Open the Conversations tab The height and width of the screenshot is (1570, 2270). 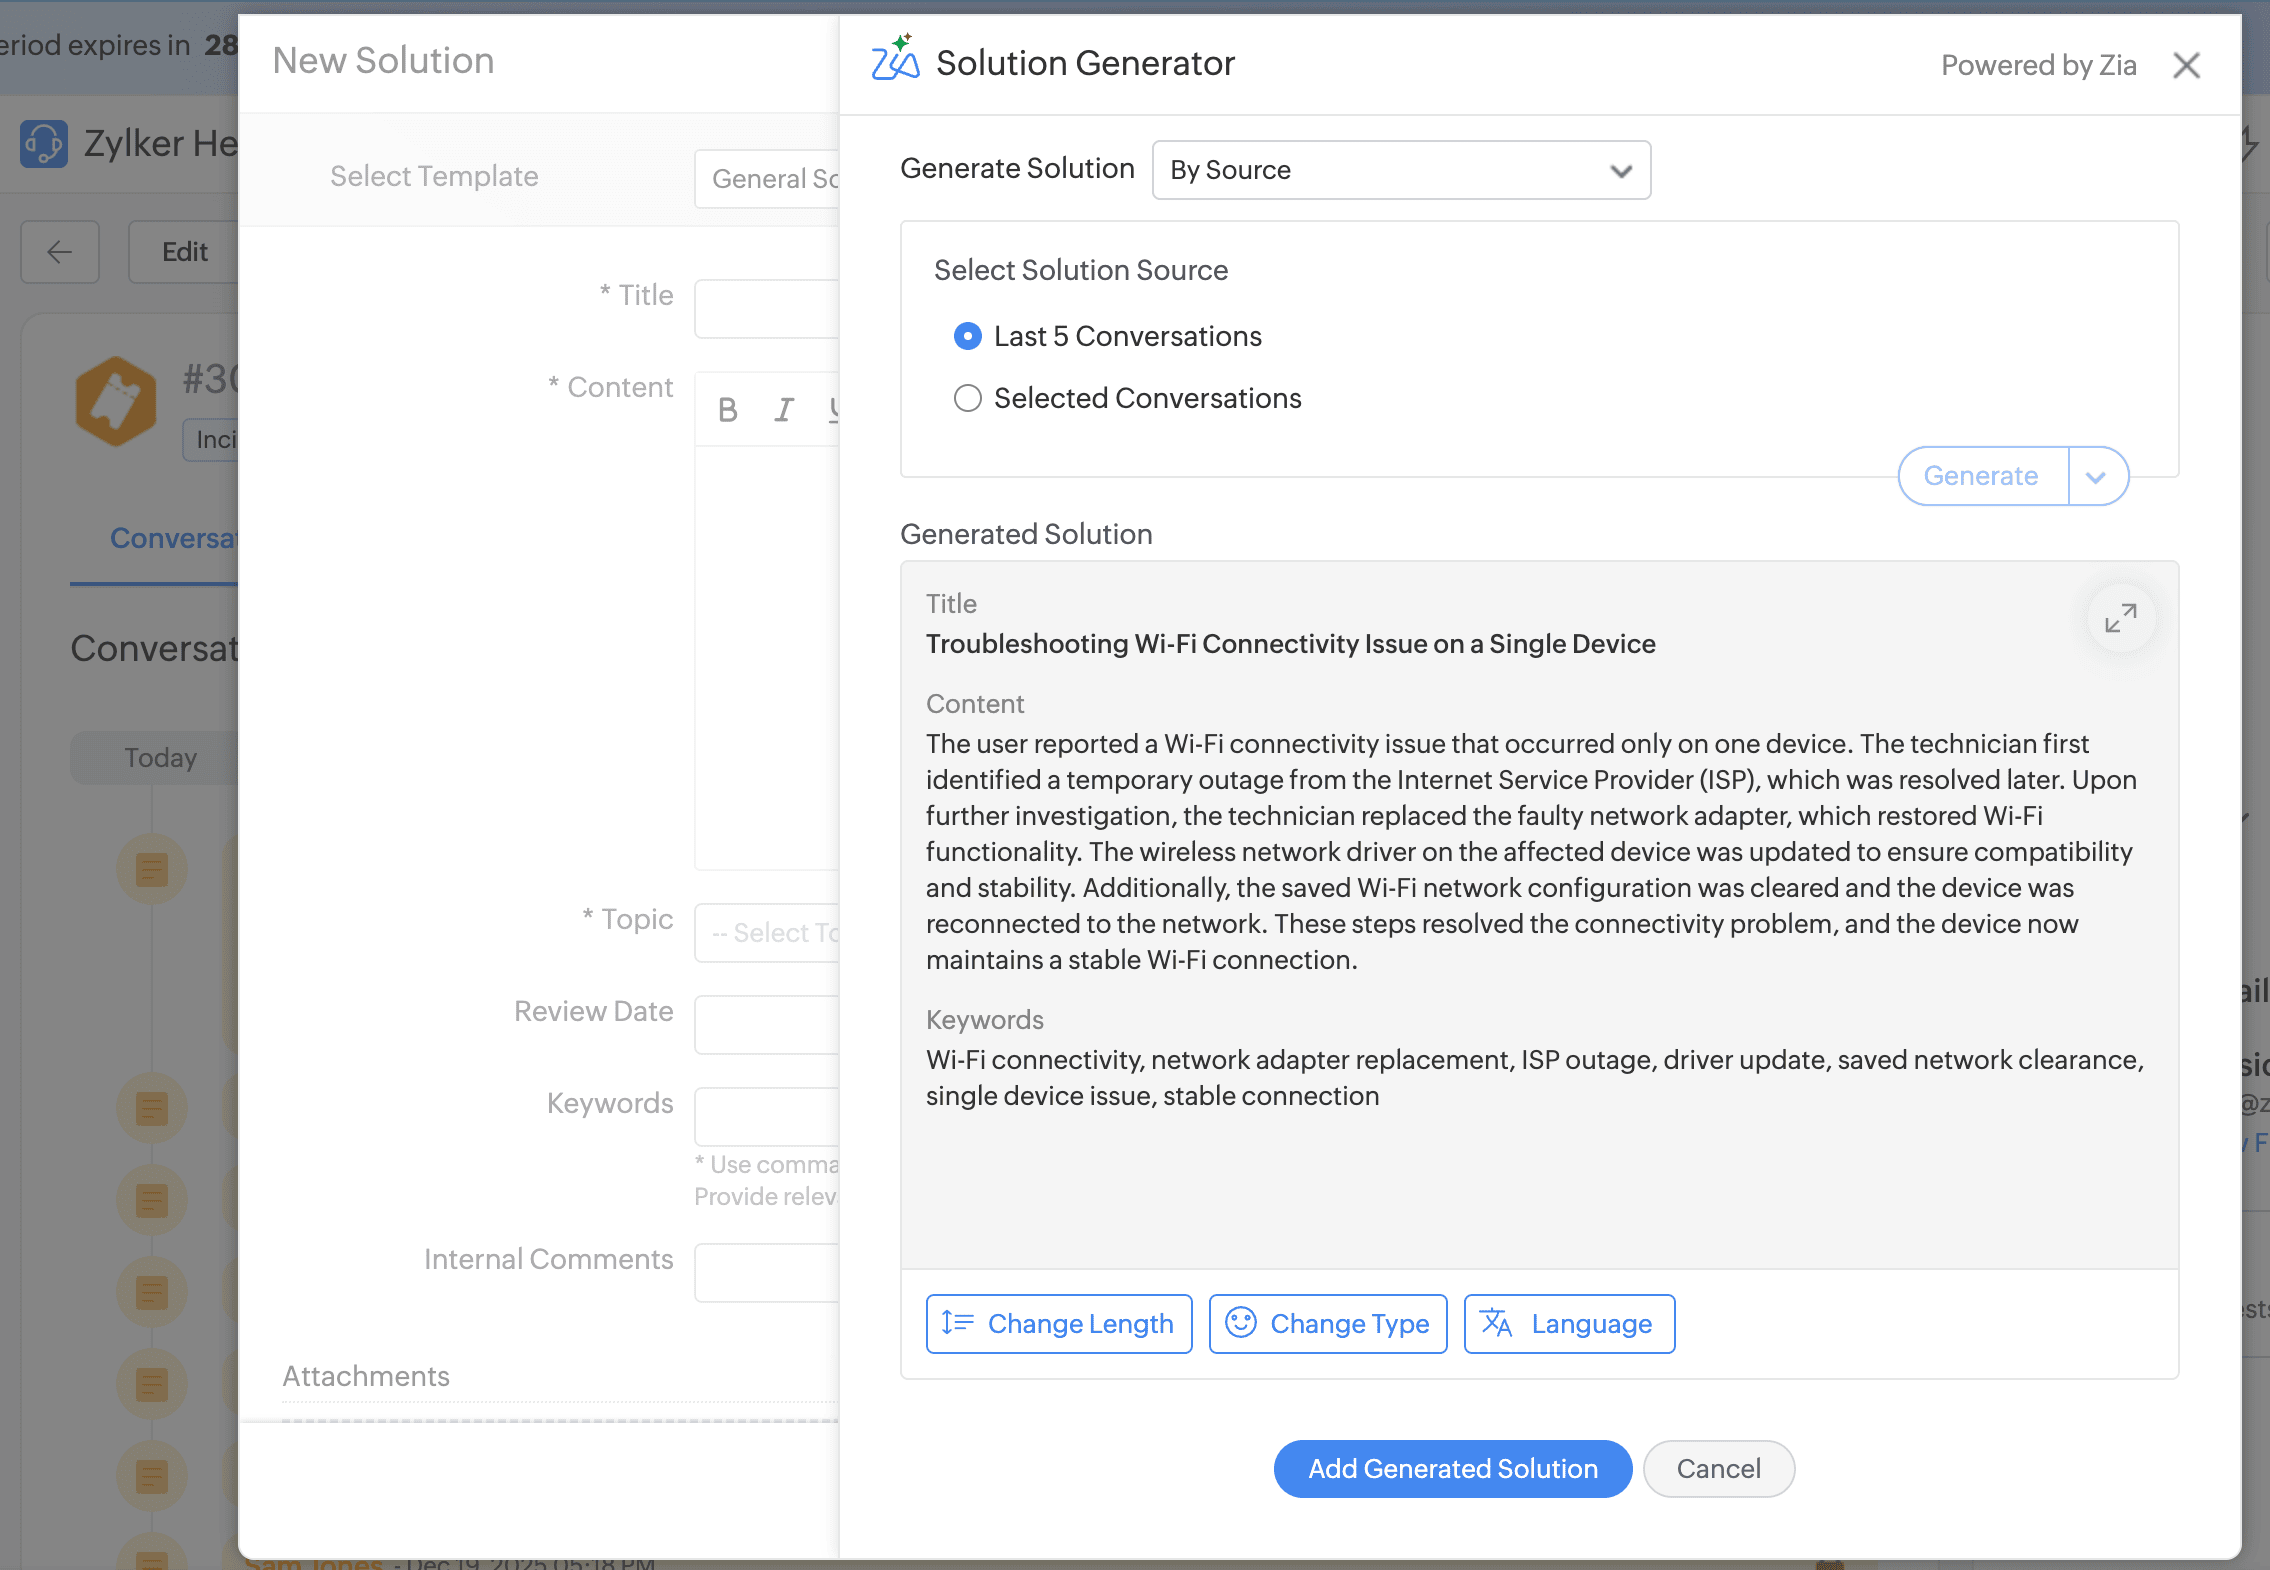coord(172,538)
